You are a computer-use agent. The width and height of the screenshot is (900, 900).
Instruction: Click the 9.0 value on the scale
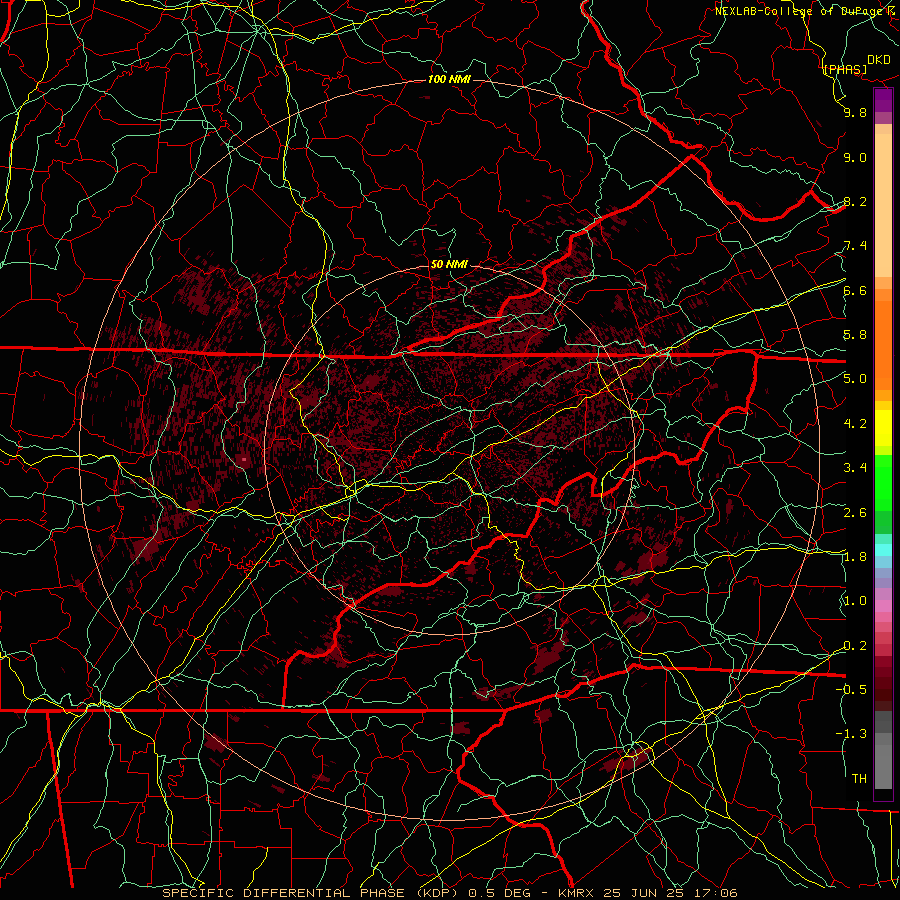coord(855,157)
